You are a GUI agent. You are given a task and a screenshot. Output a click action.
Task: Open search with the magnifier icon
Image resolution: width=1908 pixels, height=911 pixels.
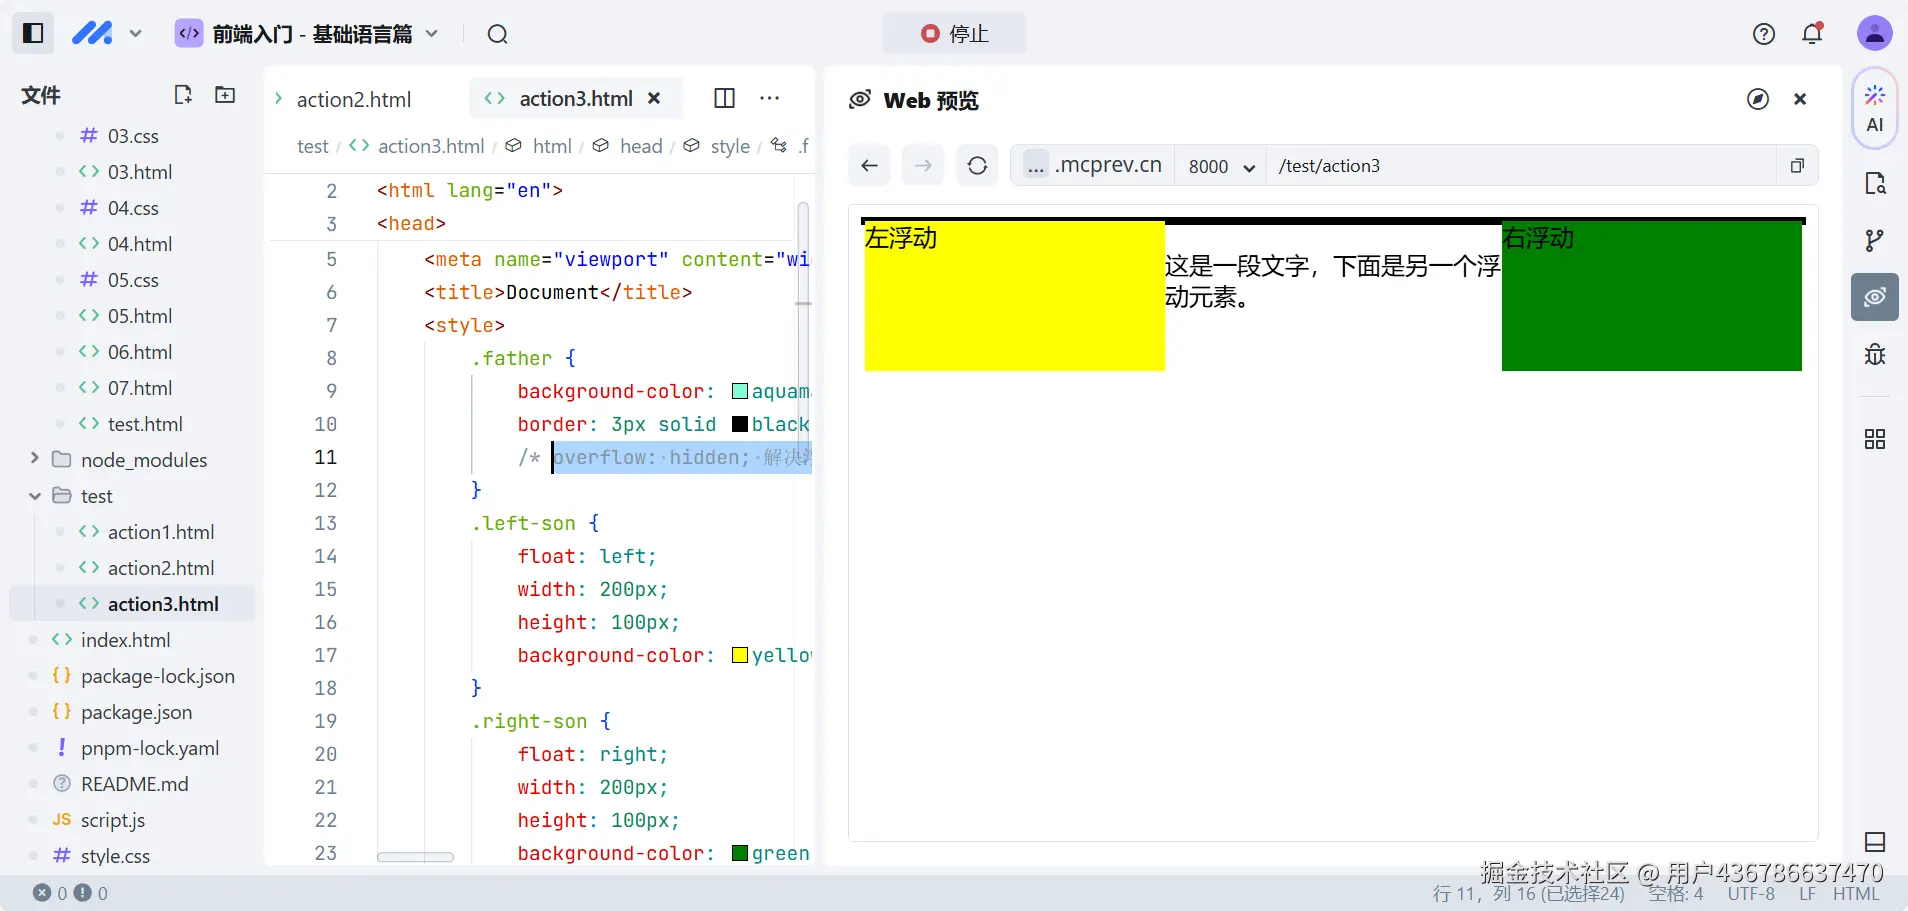tap(497, 34)
